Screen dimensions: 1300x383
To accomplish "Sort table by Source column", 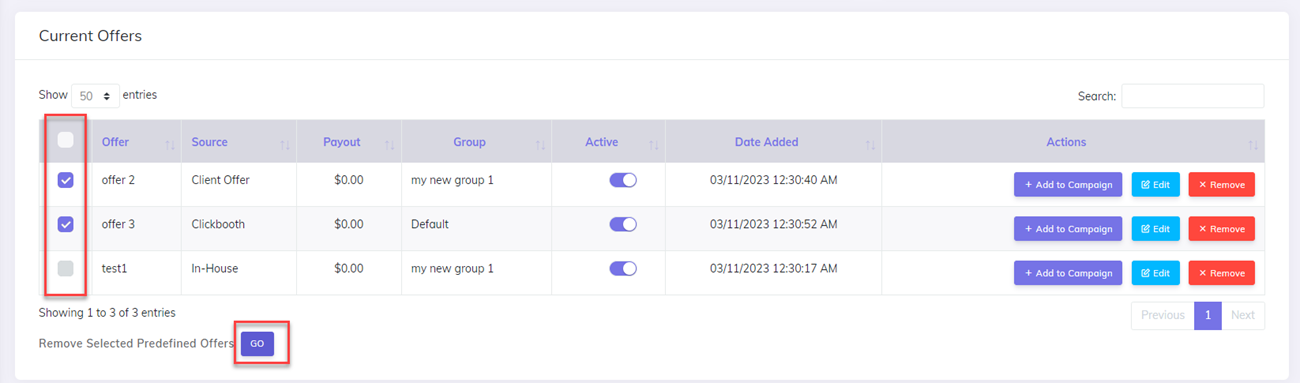I will [x=239, y=142].
